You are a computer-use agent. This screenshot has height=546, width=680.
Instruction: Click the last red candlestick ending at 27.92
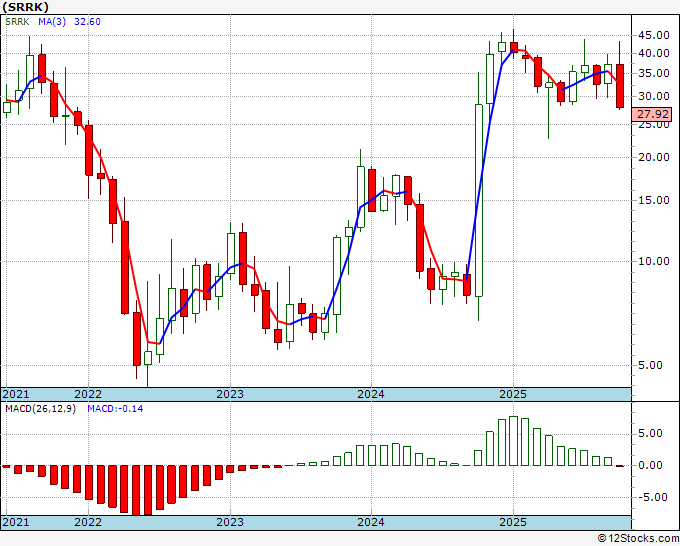pos(620,86)
